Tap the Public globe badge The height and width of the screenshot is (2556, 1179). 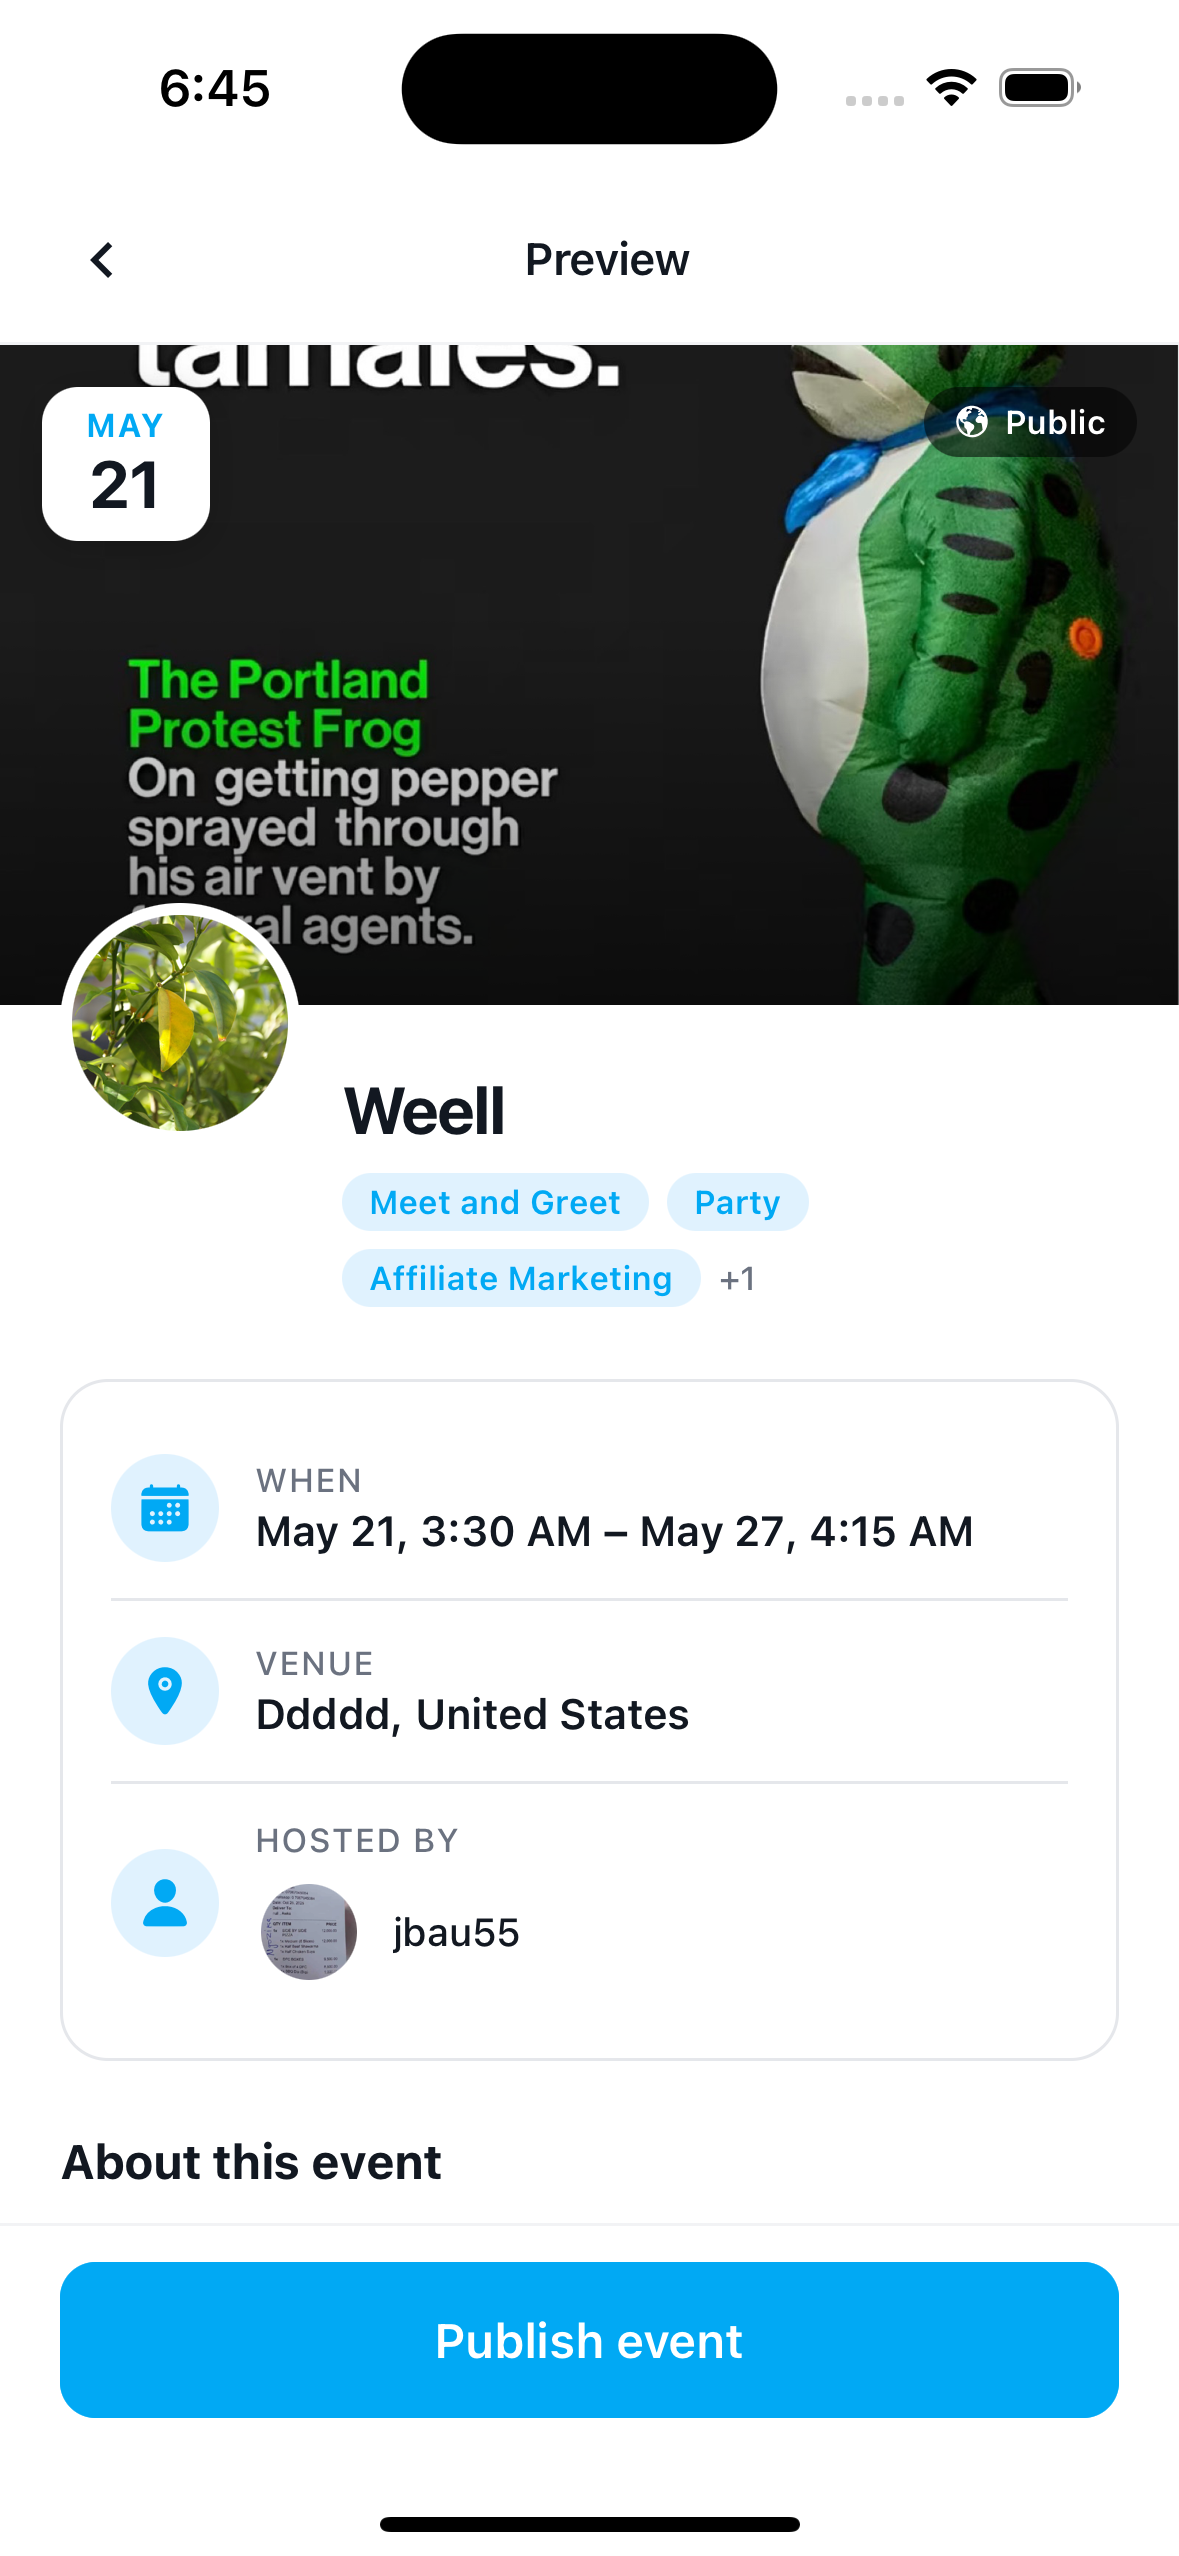click(1030, 422)
